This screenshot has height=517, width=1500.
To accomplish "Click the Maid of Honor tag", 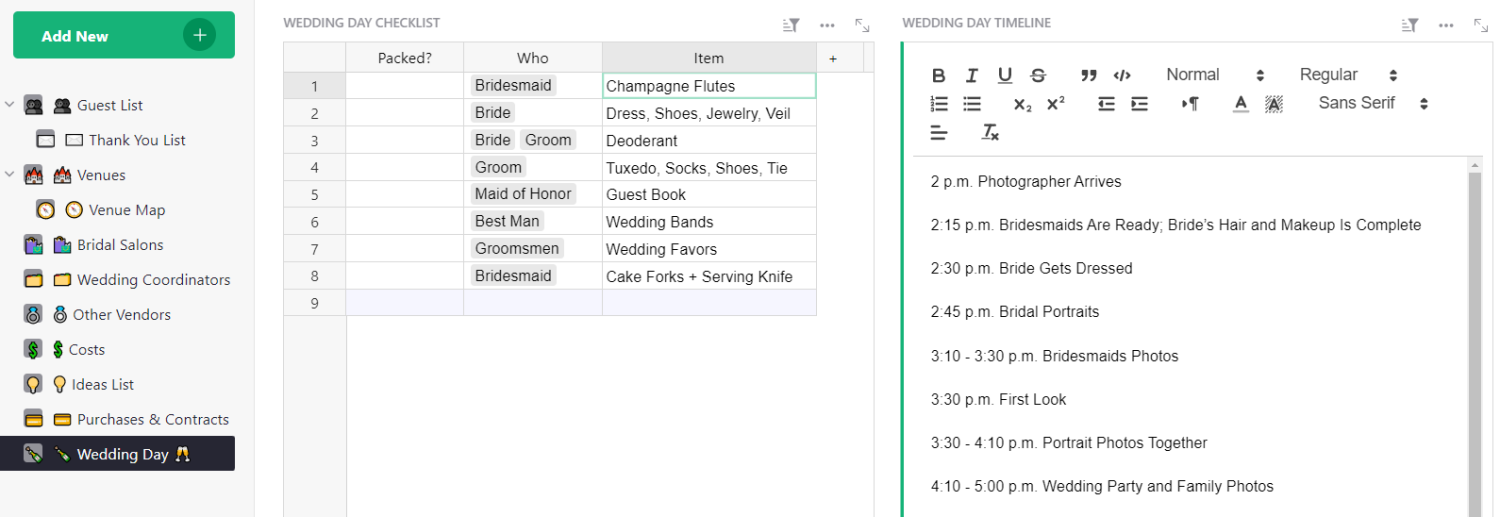I will 523,194.
